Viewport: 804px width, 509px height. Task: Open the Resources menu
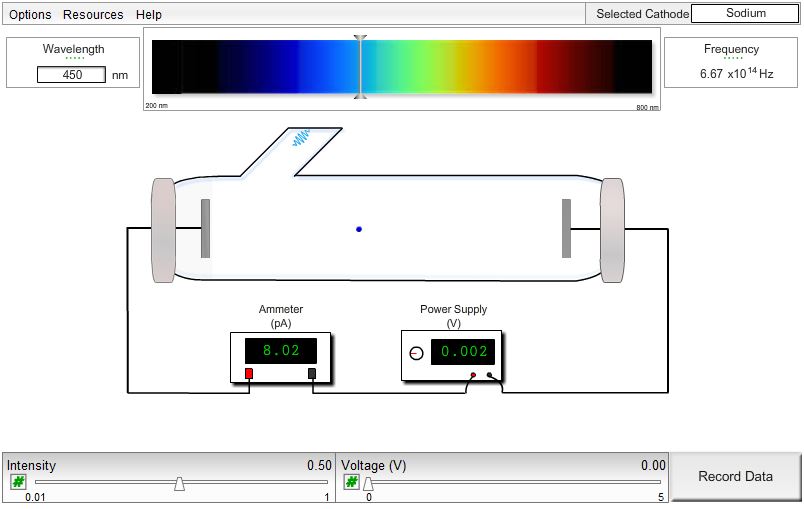coord(93,14)
